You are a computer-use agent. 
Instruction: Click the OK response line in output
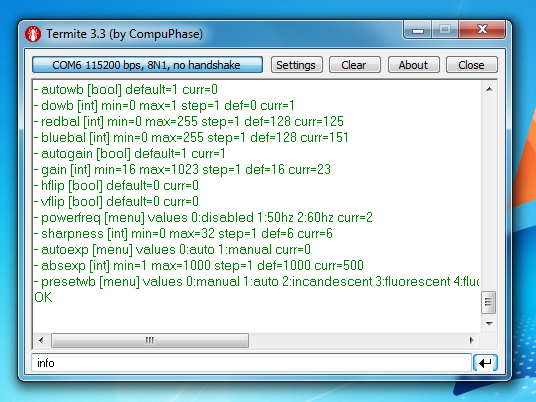(x=43, y=297)
